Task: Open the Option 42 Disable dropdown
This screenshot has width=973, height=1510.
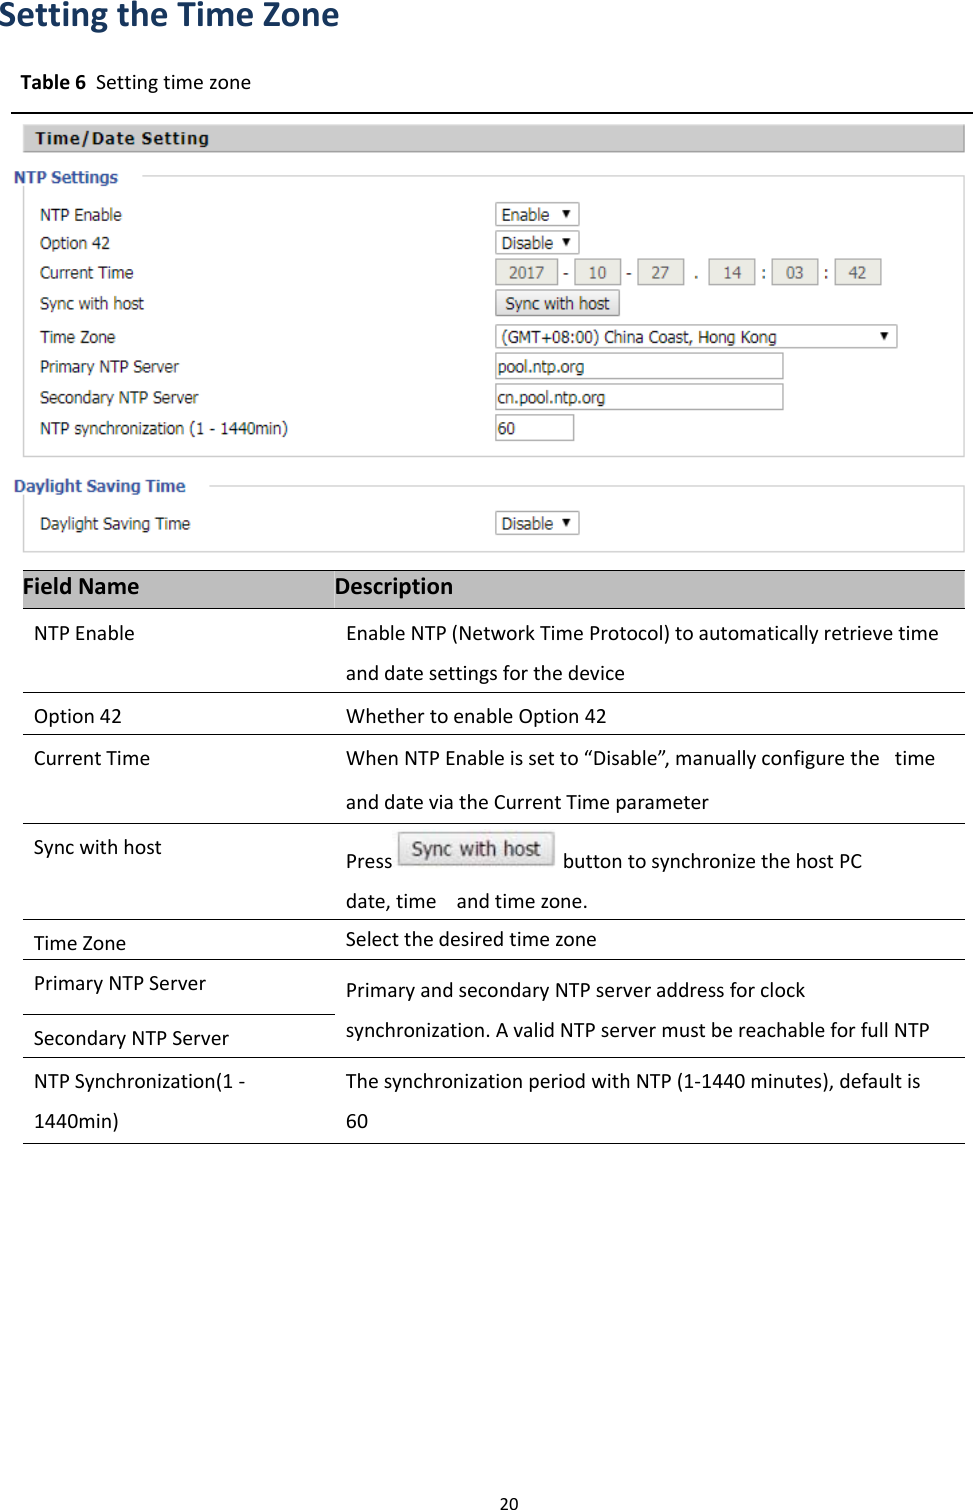Action: pos(536,241)
